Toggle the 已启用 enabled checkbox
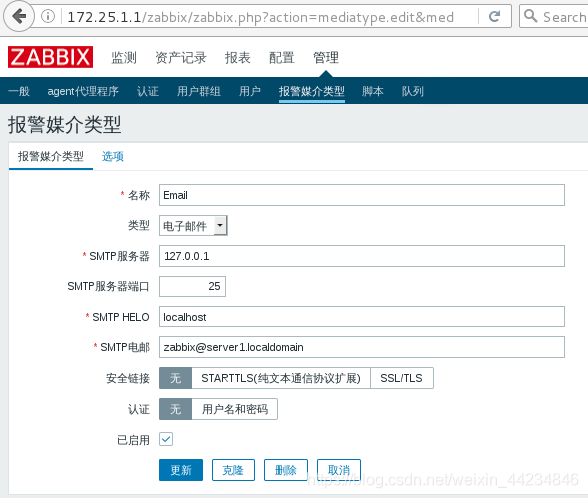Screen dimensions: 588x498 [166, 439]
